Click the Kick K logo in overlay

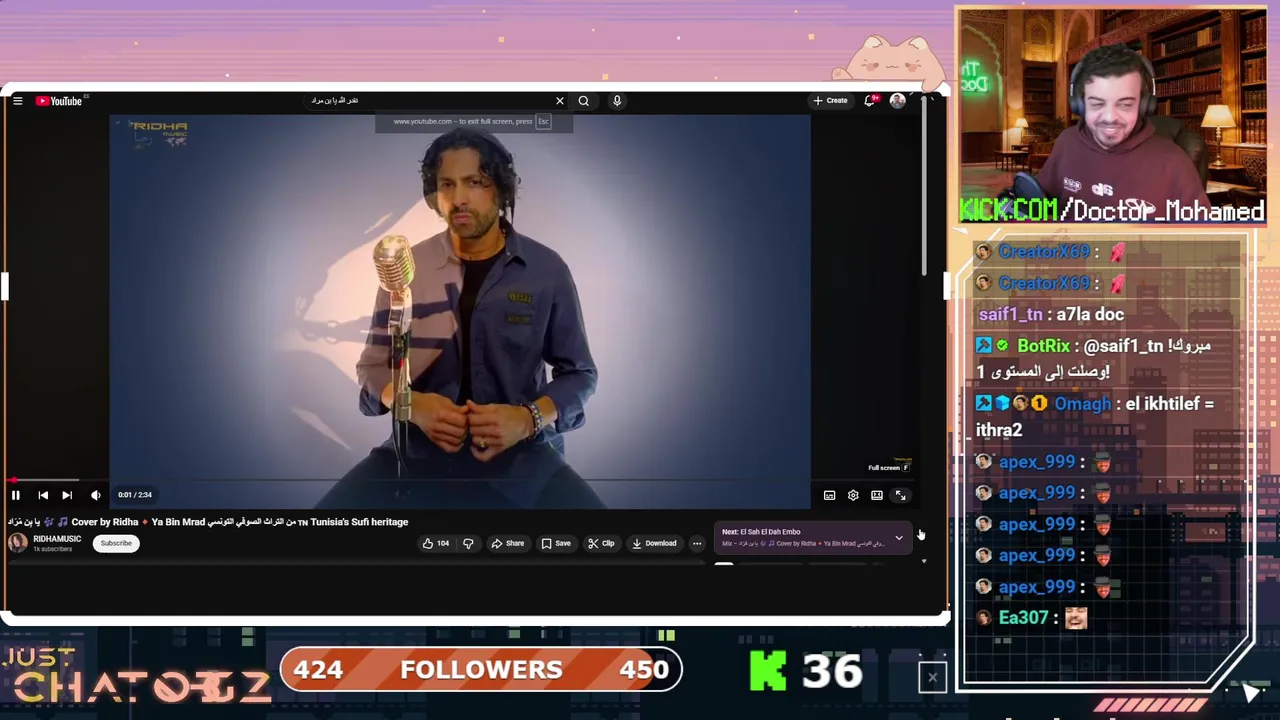pyautogui.click(x=768, y=672)
